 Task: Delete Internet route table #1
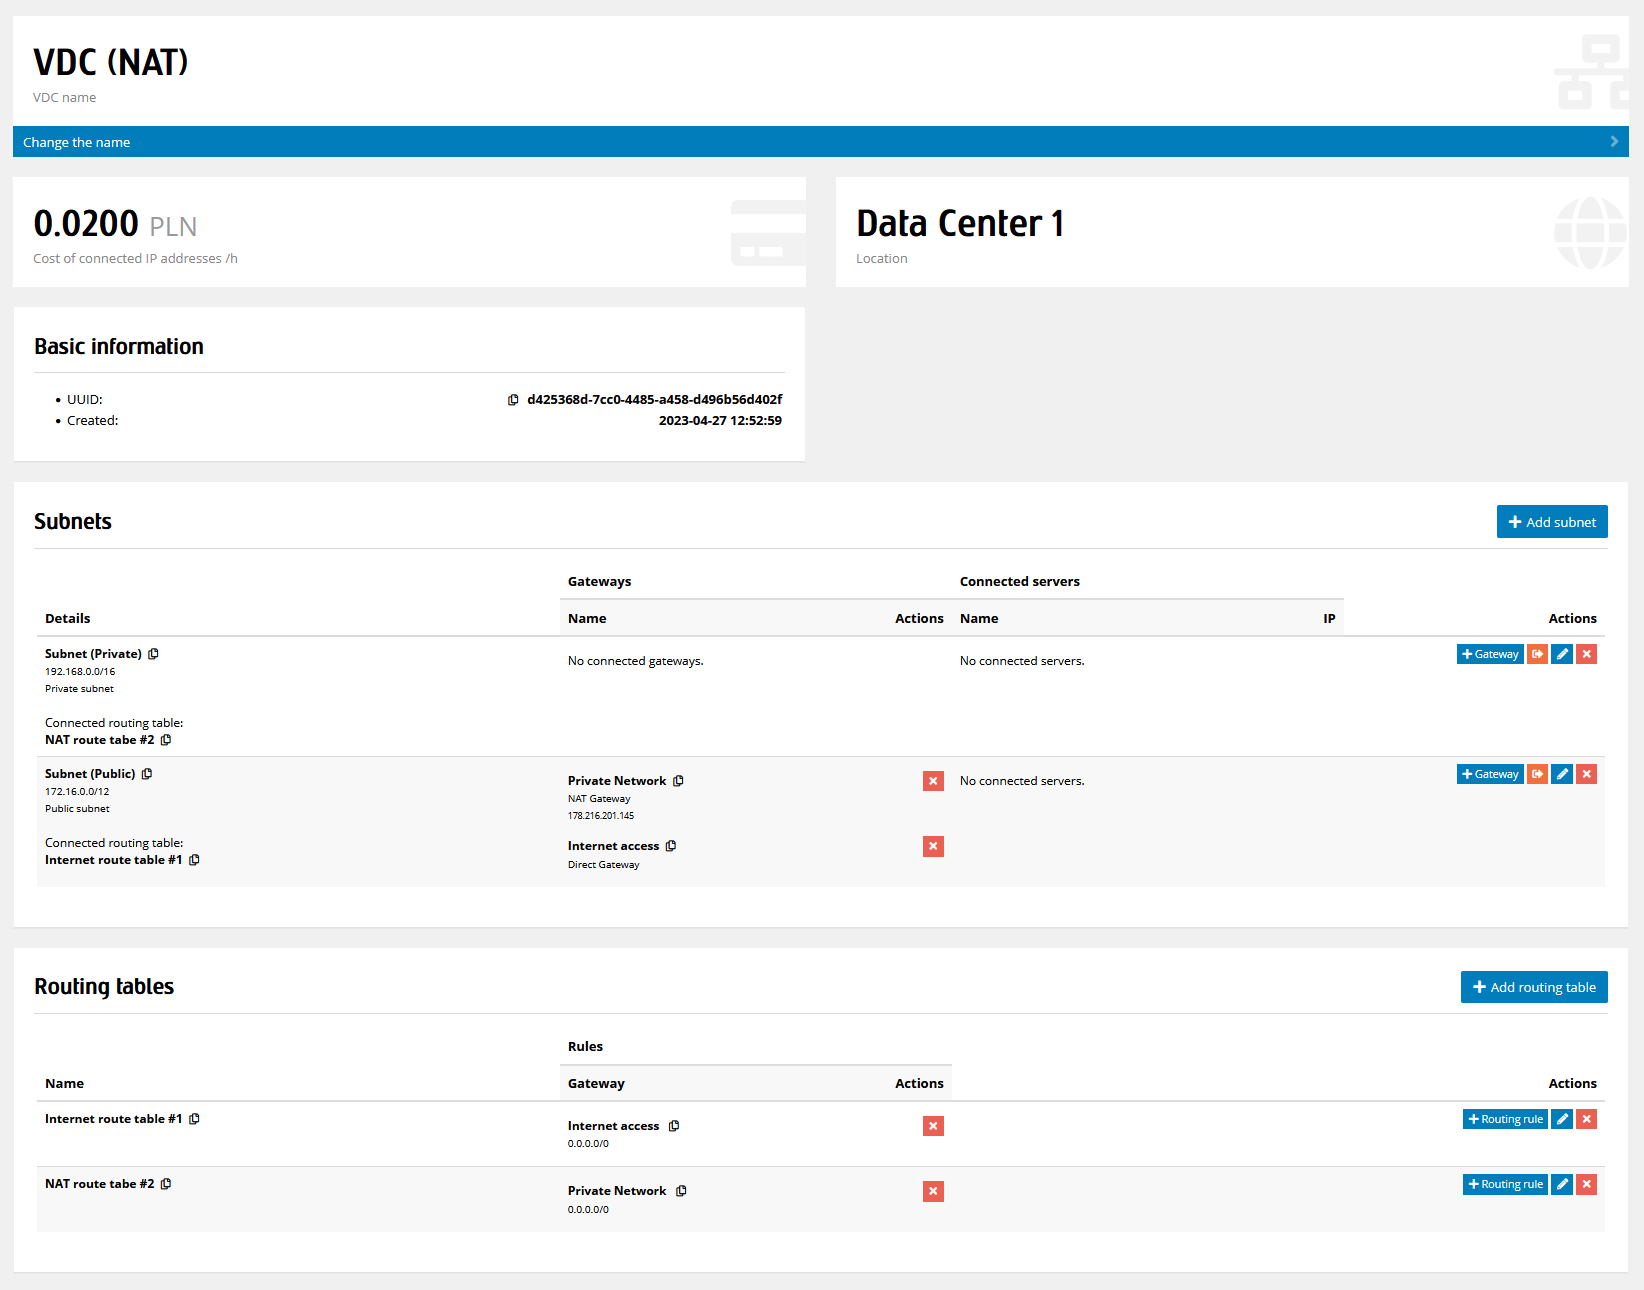1586,1119
